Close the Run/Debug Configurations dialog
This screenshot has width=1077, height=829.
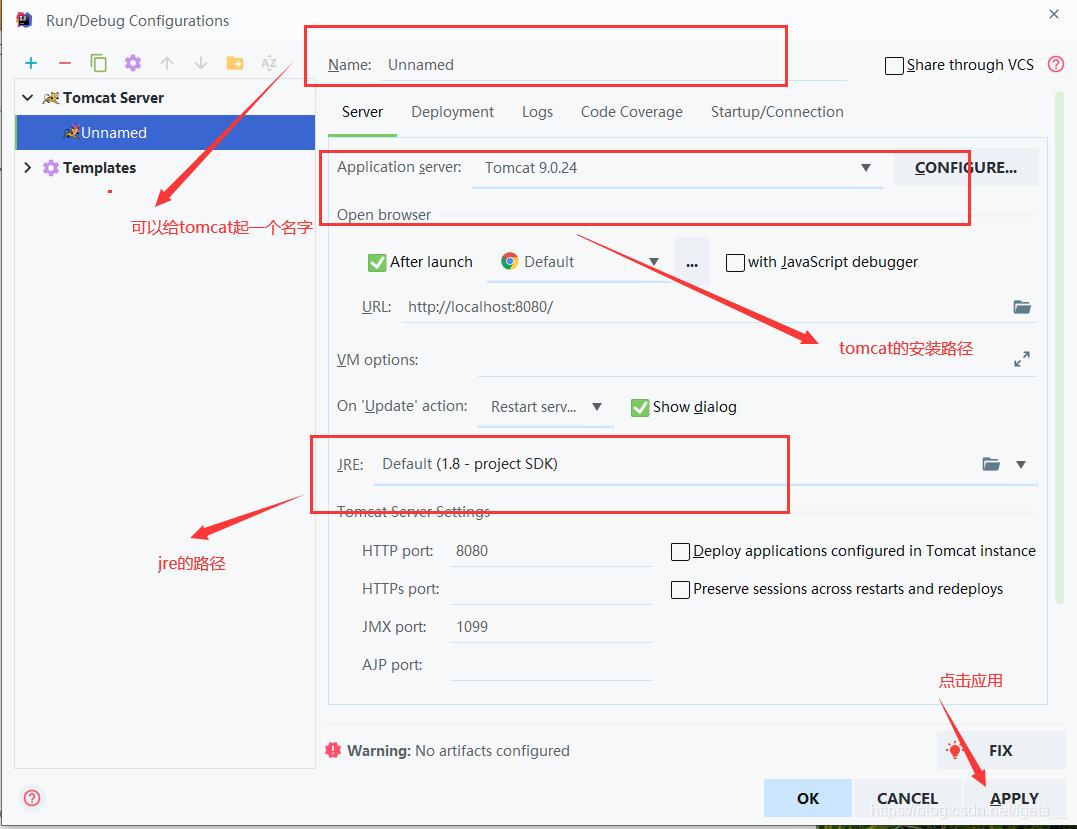(1054, 14)
